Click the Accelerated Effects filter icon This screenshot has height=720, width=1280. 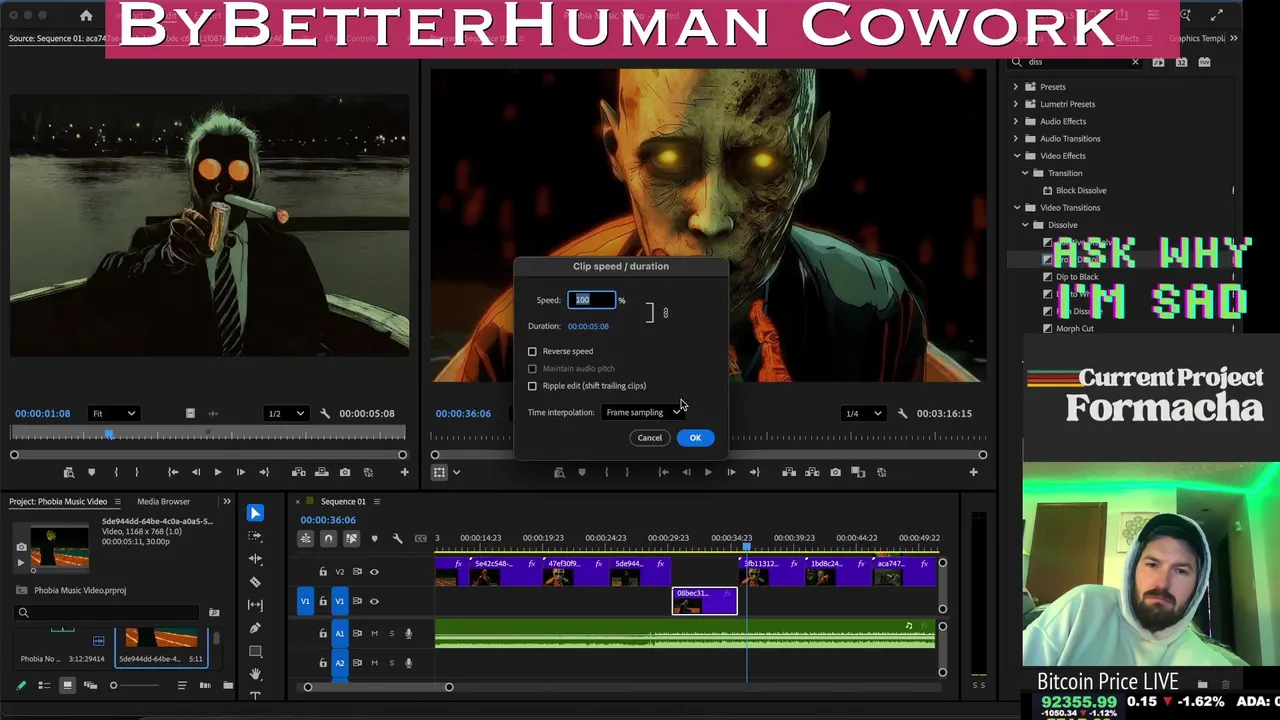pos(1158,62)
